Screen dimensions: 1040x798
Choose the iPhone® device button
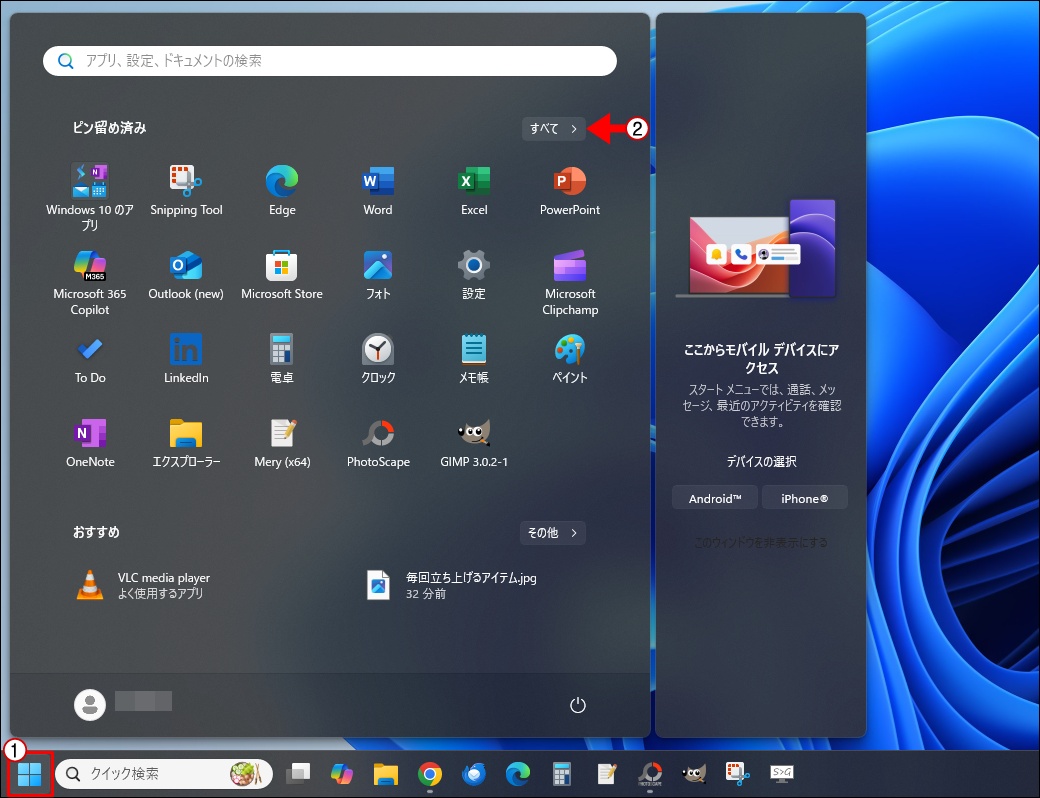[804, 498]
